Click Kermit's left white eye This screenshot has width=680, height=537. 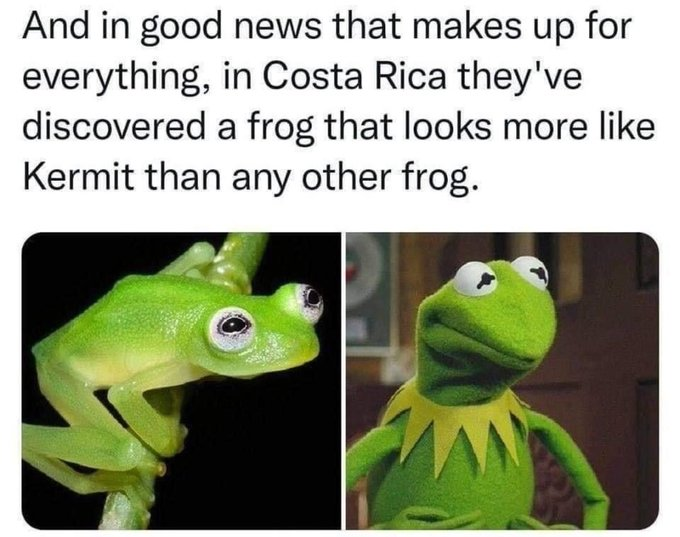(x=476, y=280)
